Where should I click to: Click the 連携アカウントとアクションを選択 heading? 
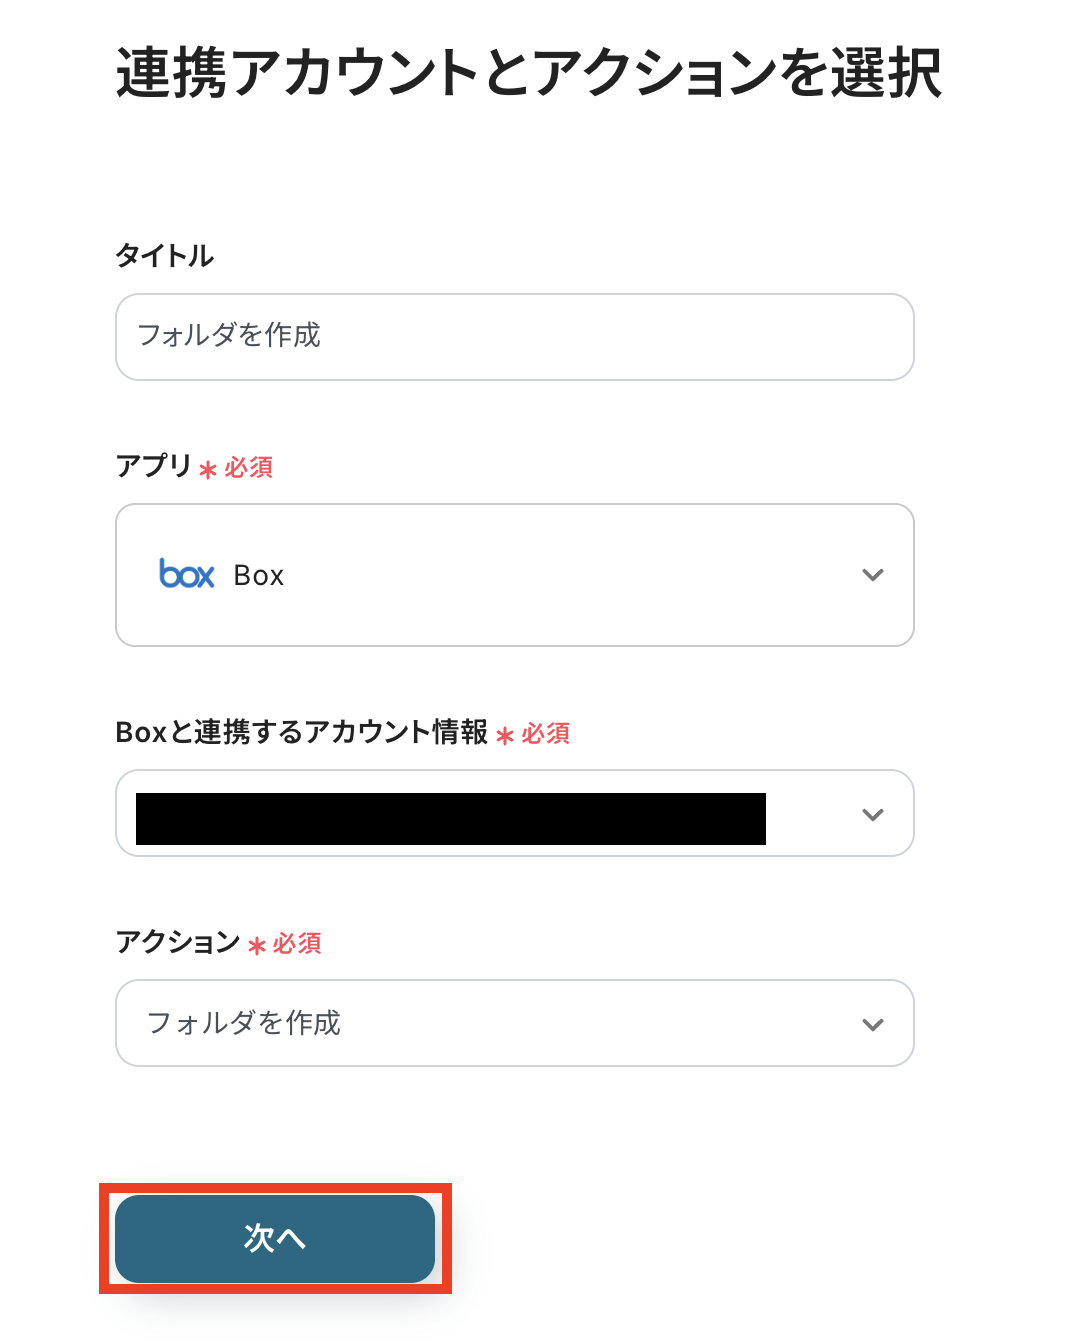coord(529,73)
